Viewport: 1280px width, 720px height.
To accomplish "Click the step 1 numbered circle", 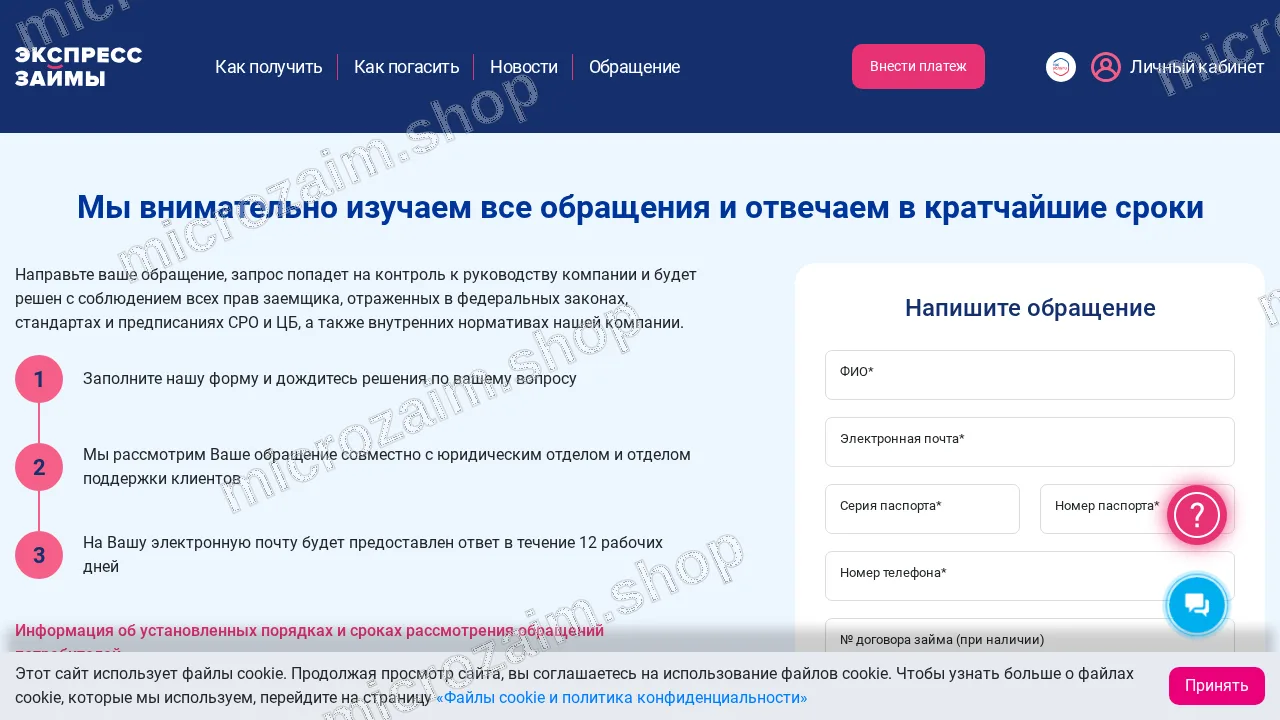I will click(39, 379).
